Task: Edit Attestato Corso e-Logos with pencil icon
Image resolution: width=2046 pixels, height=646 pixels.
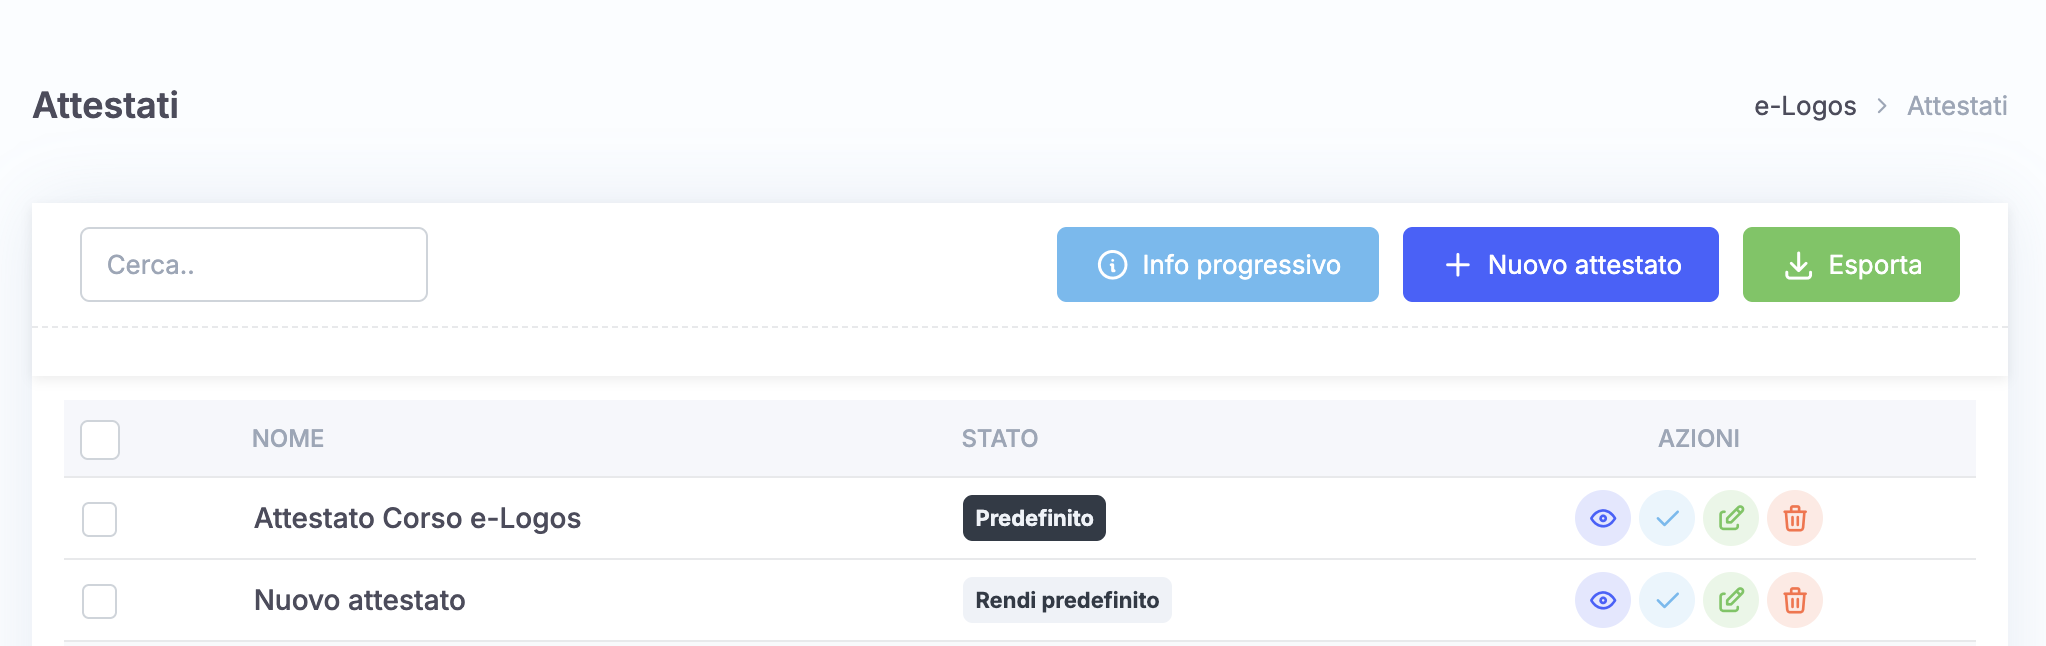Action: [x=1731, y=518]
